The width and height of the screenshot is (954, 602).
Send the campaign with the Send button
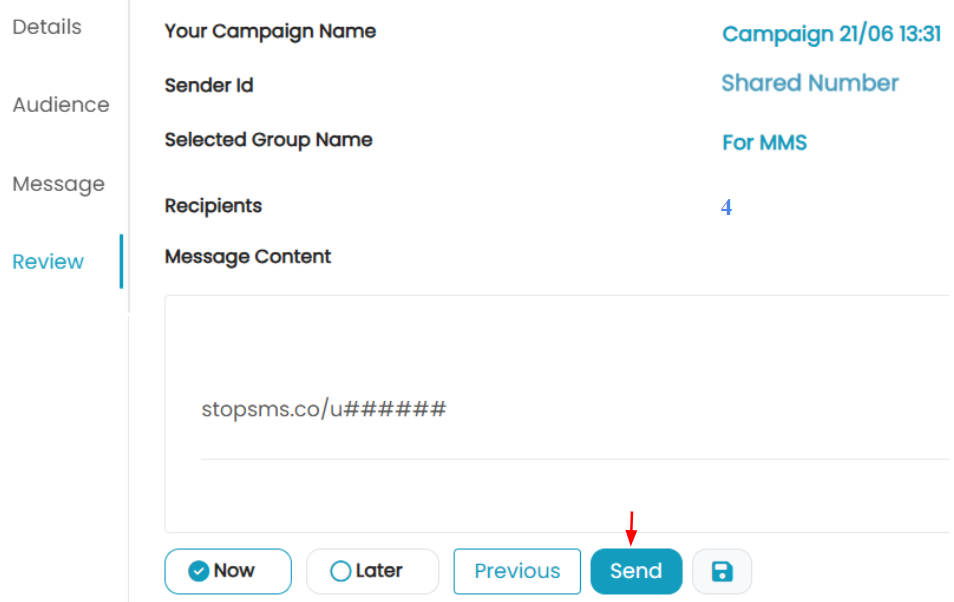(x=636, y=571)
